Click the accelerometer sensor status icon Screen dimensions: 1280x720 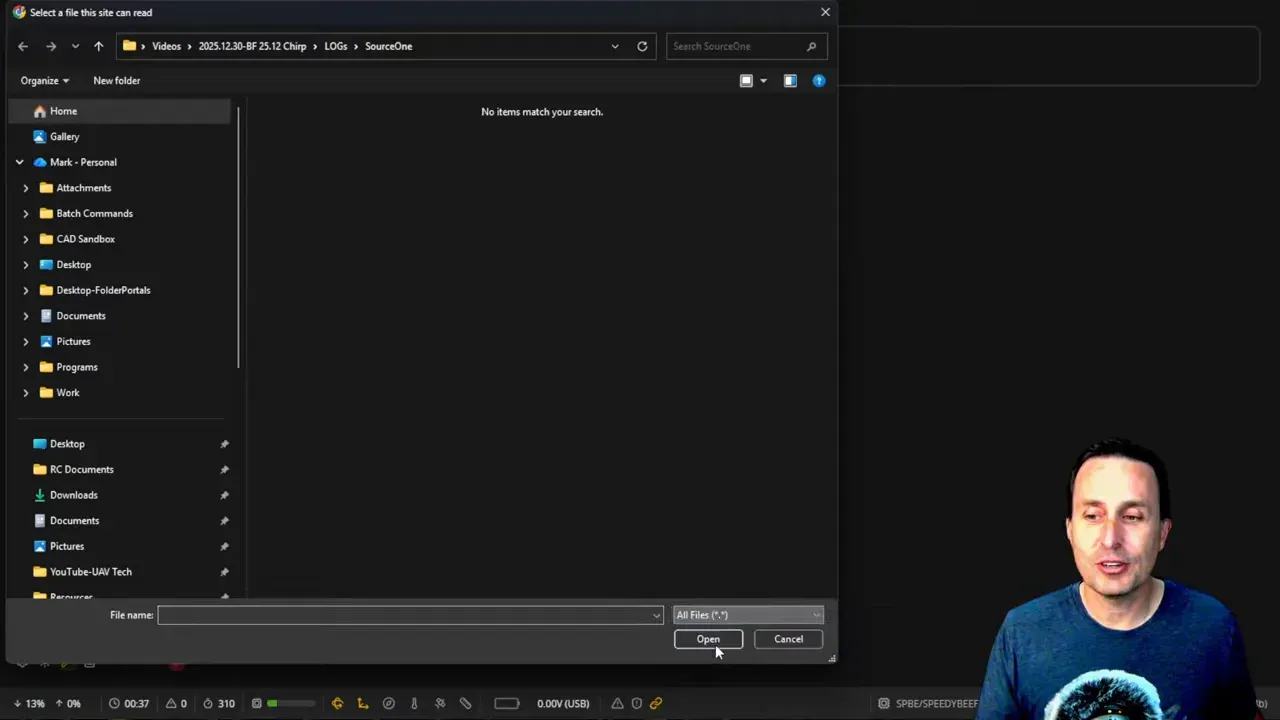coord(363,703)
